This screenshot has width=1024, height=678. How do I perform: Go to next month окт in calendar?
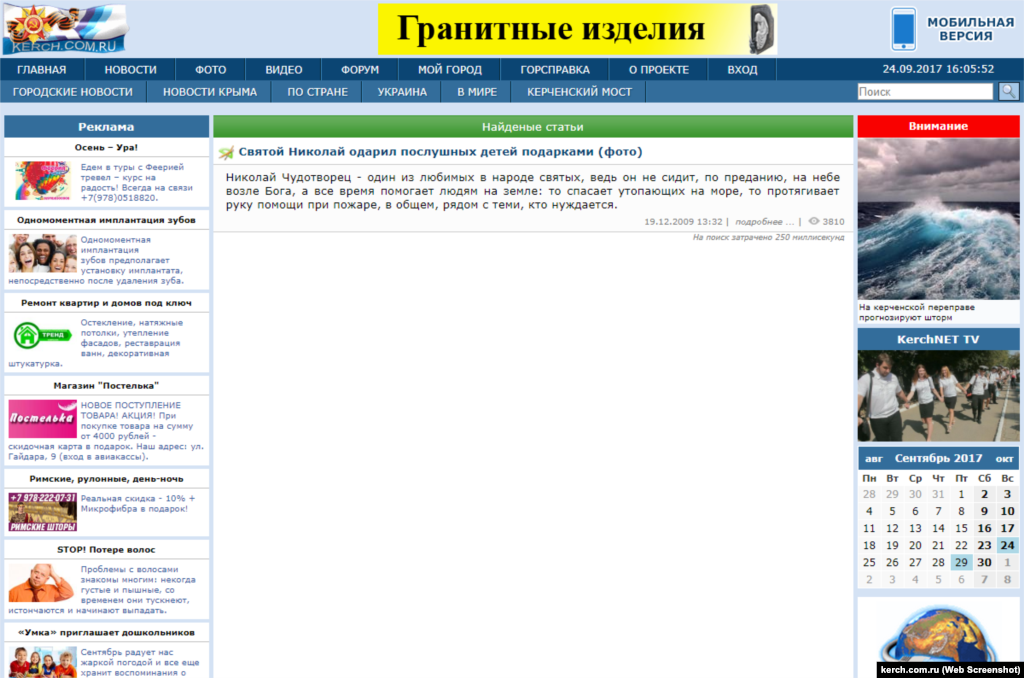(x=1005, y=458)
